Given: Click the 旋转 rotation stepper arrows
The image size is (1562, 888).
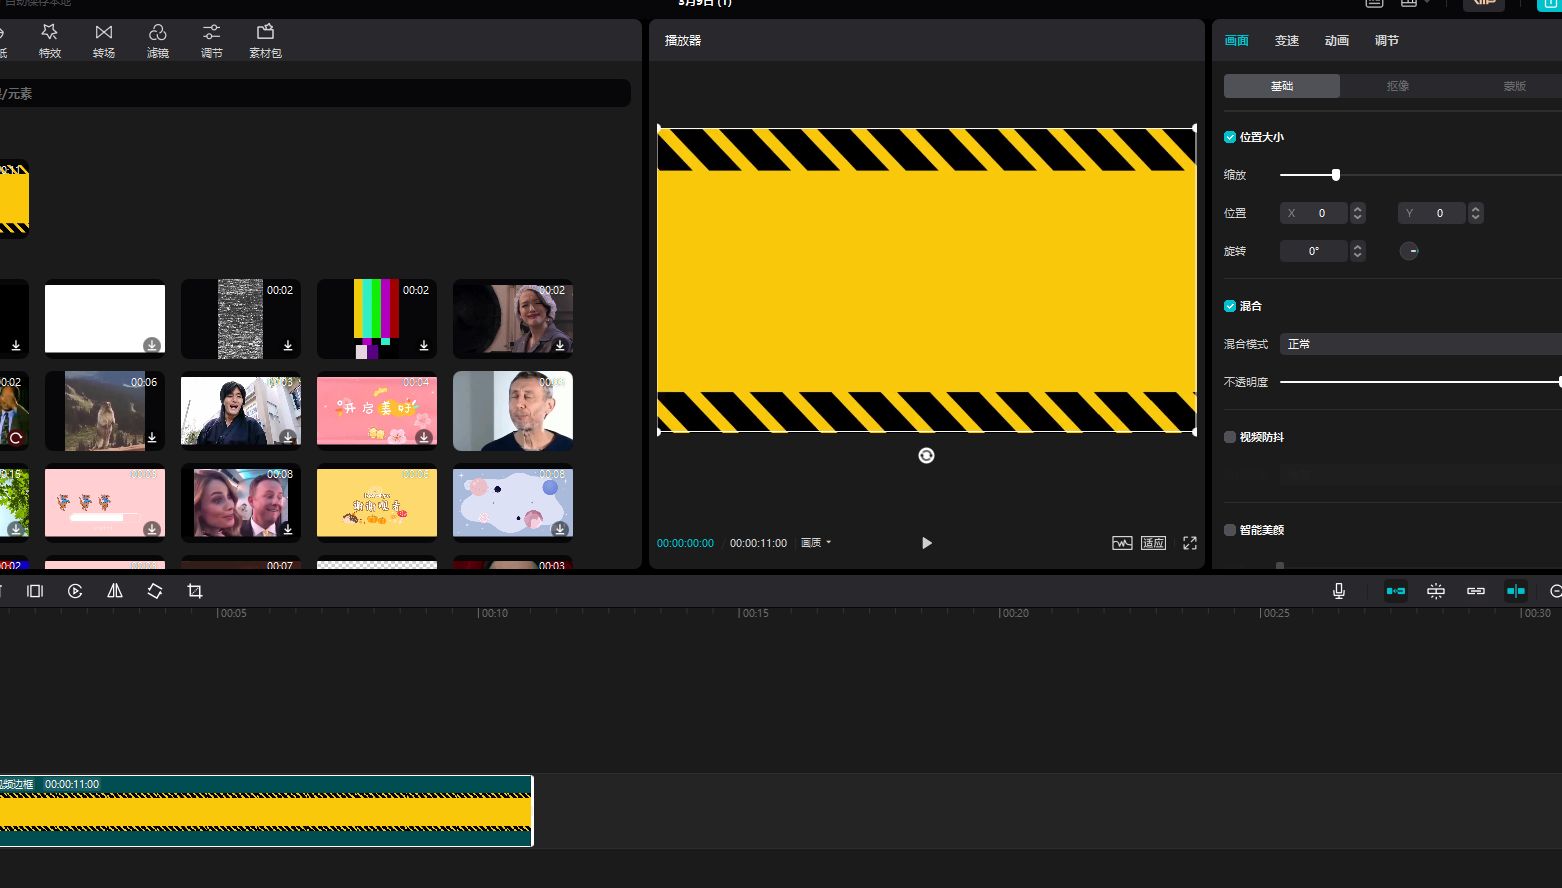Looking at the screenshot, I should tap(1357, 251).
